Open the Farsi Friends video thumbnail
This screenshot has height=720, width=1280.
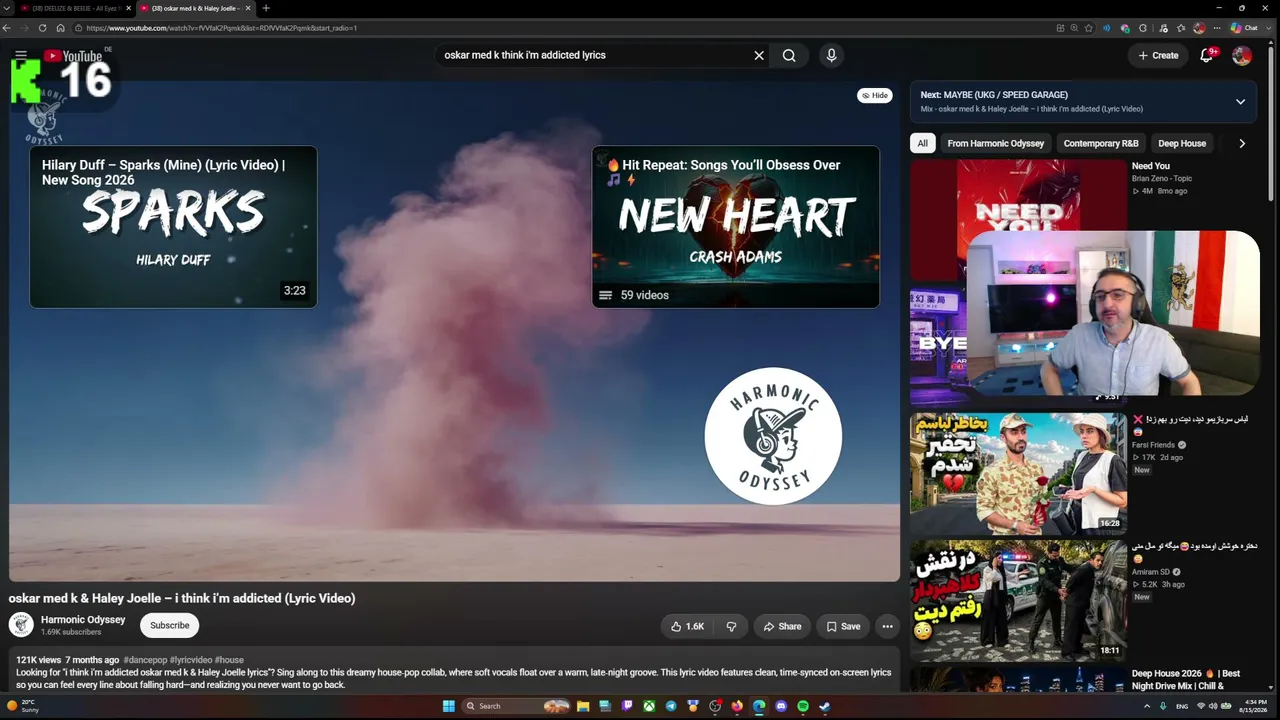(1018, 474)
